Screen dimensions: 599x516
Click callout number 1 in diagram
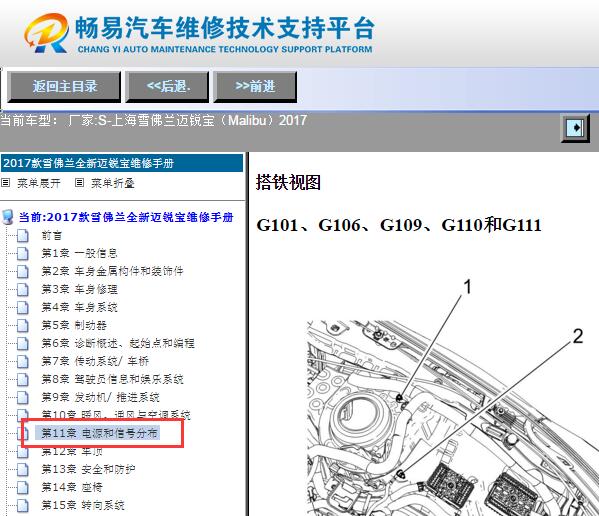(x=467, y=287)
